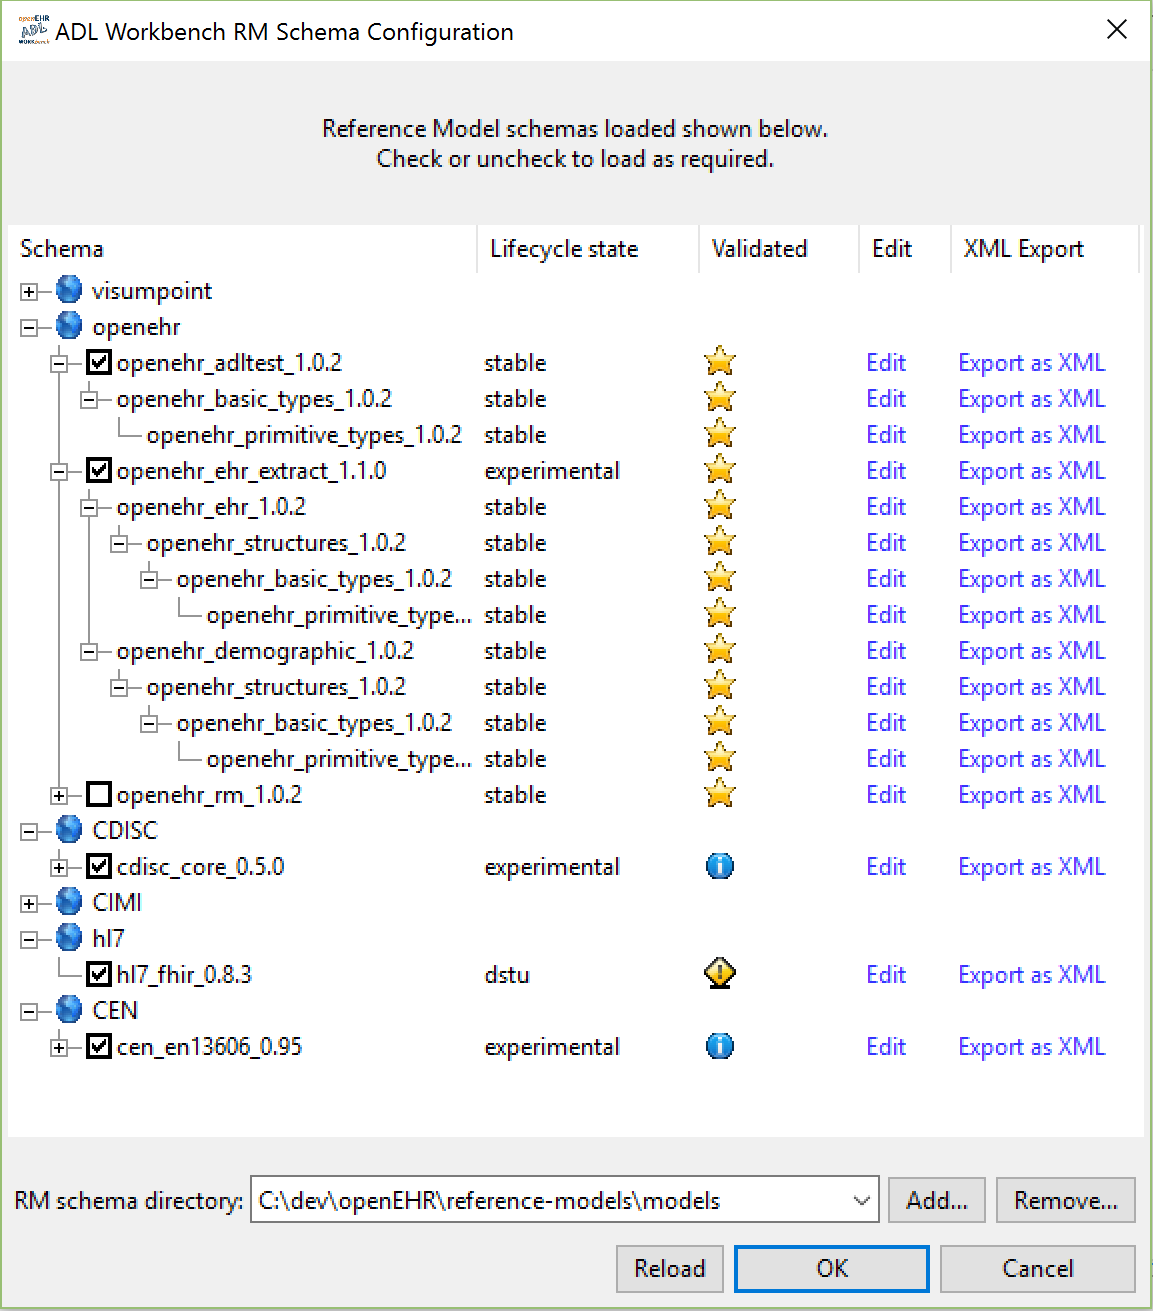
Task: Collapse the CDISC node
Action: coord(29,832)
